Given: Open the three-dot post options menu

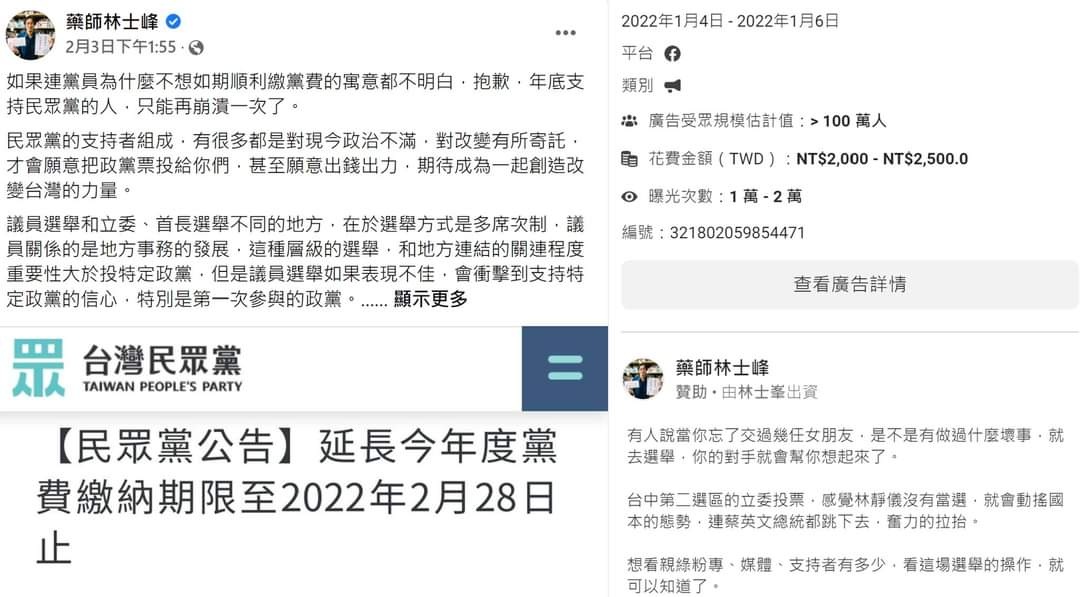Looking at the screenshot, I should [x=565, y=33].
